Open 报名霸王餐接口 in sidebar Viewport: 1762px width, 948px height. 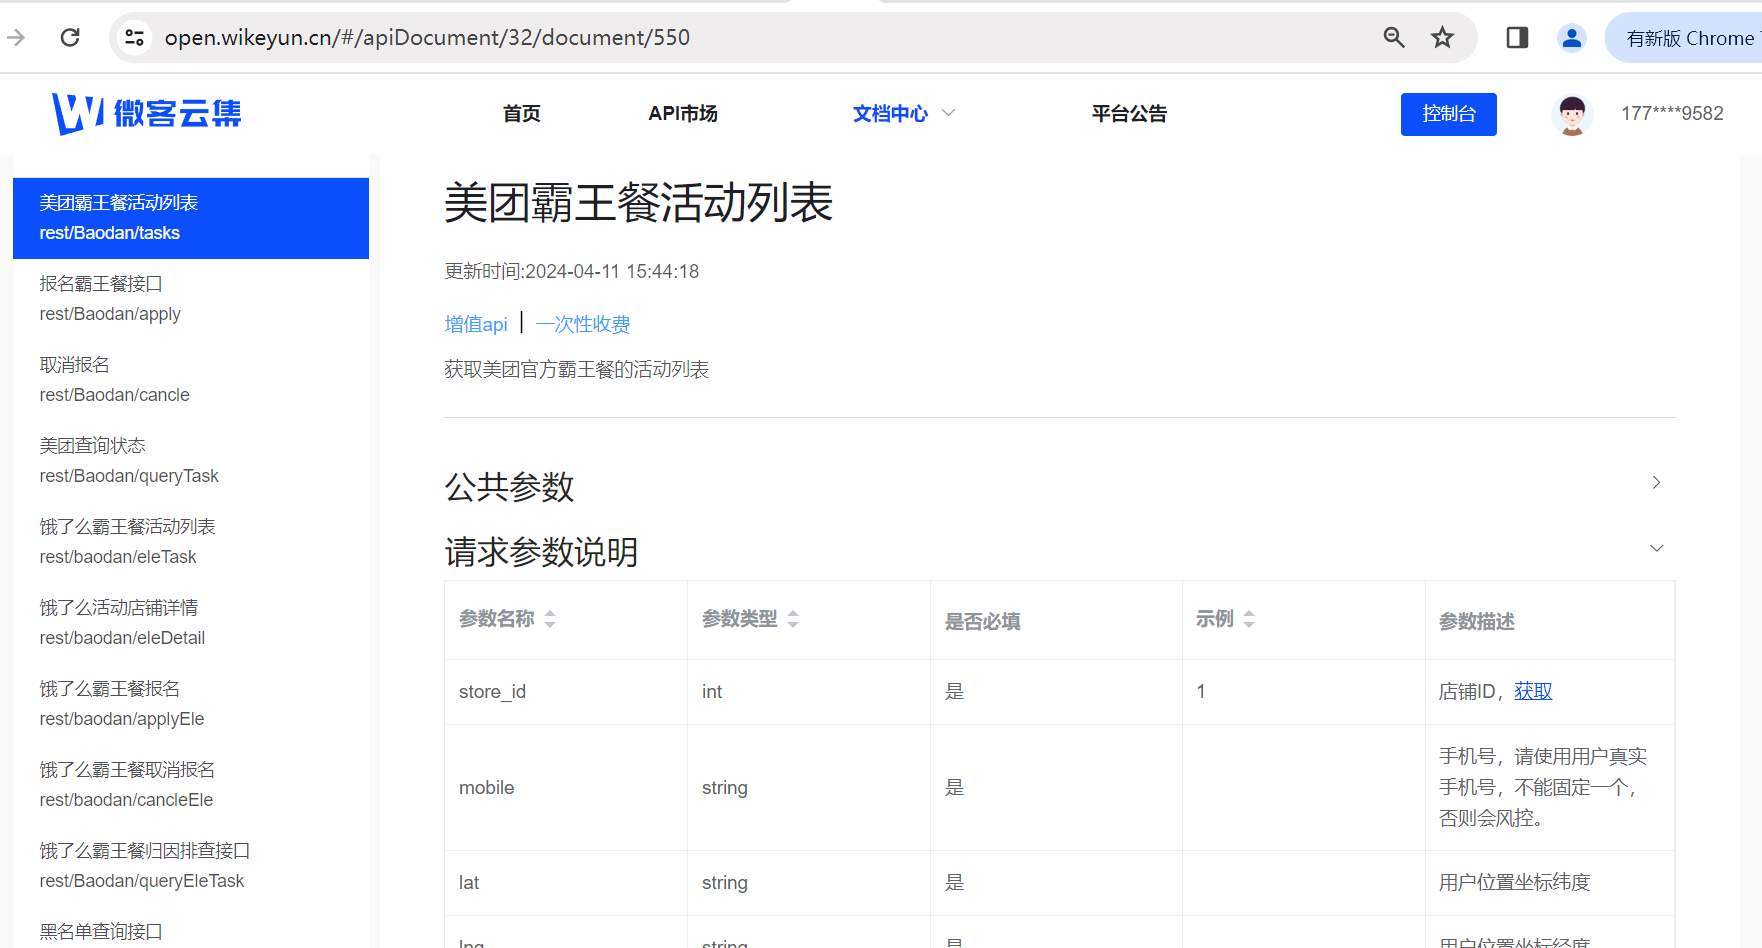coord(191,299)
